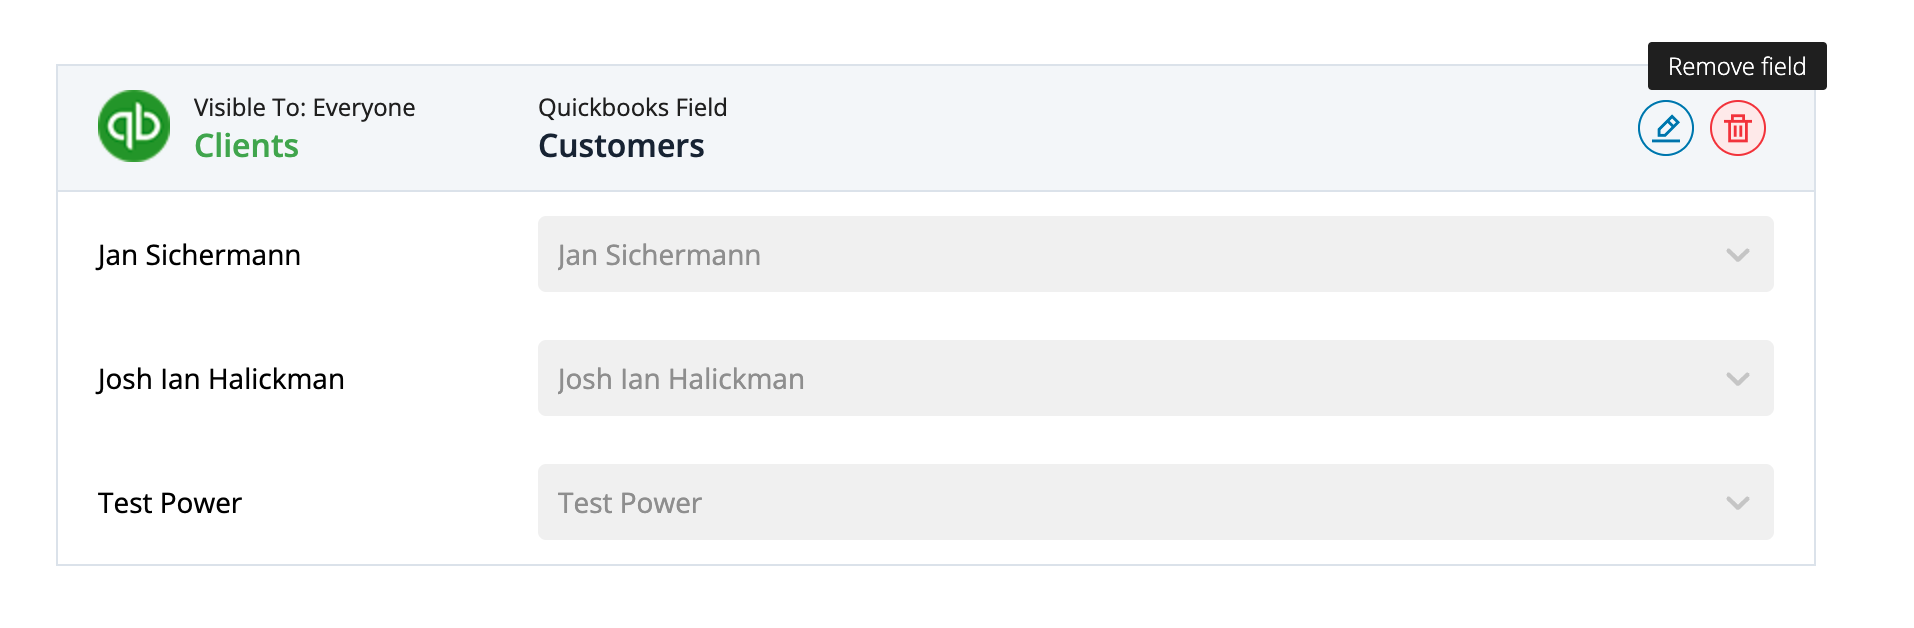The width and height of the screenshot is (1914, 628).
Task: Select the Test Power client row label
Action: tap(170, 503)
